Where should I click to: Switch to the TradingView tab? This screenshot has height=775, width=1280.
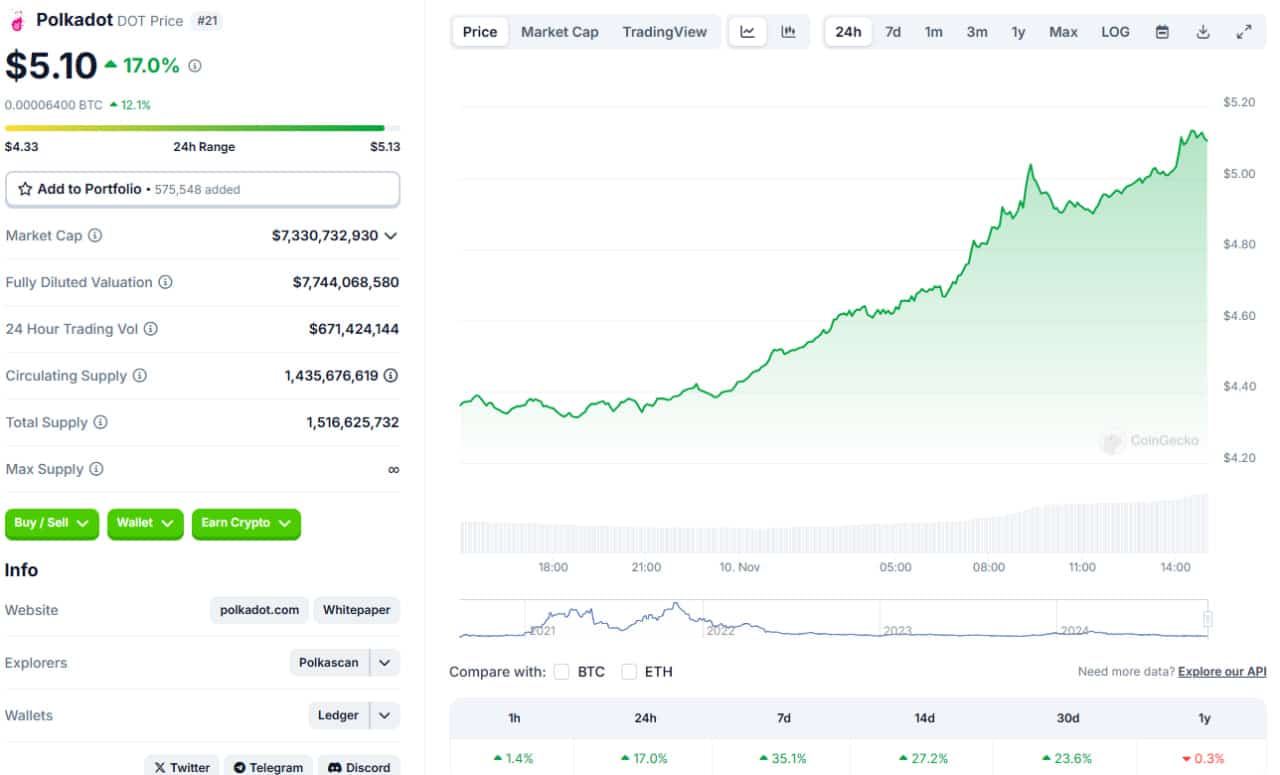665,32
